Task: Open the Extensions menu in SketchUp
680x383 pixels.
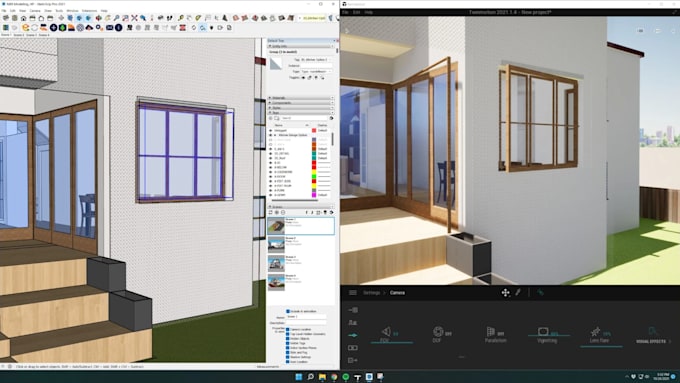Action: pyautogui.click(x=89, y=10)
